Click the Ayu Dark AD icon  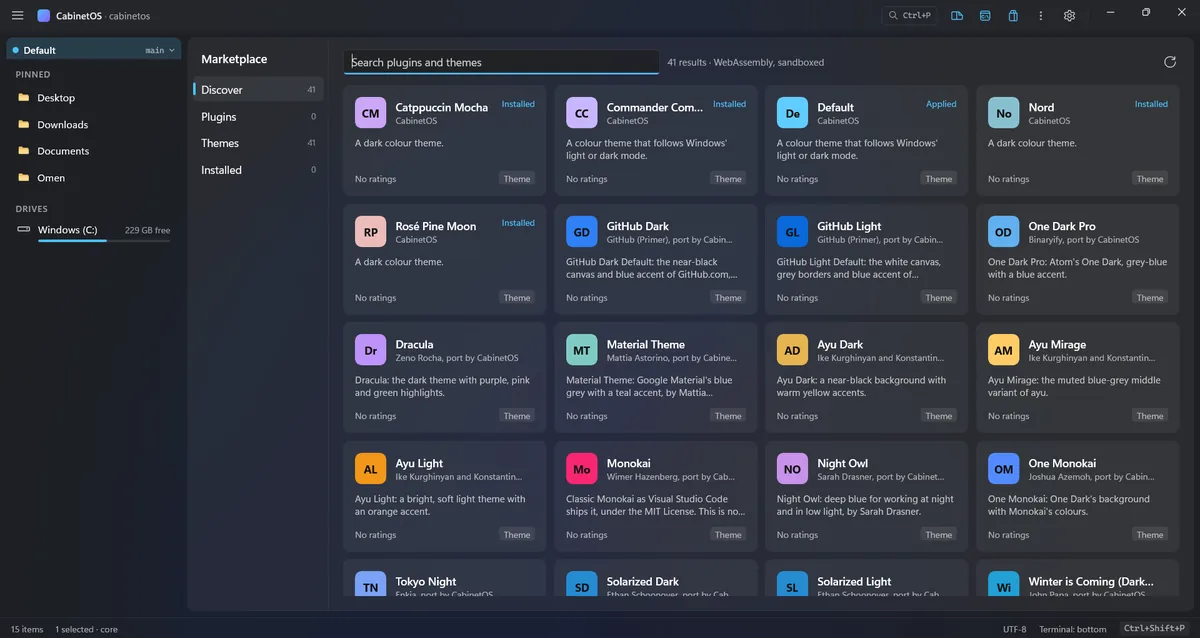tap(793, 350)
